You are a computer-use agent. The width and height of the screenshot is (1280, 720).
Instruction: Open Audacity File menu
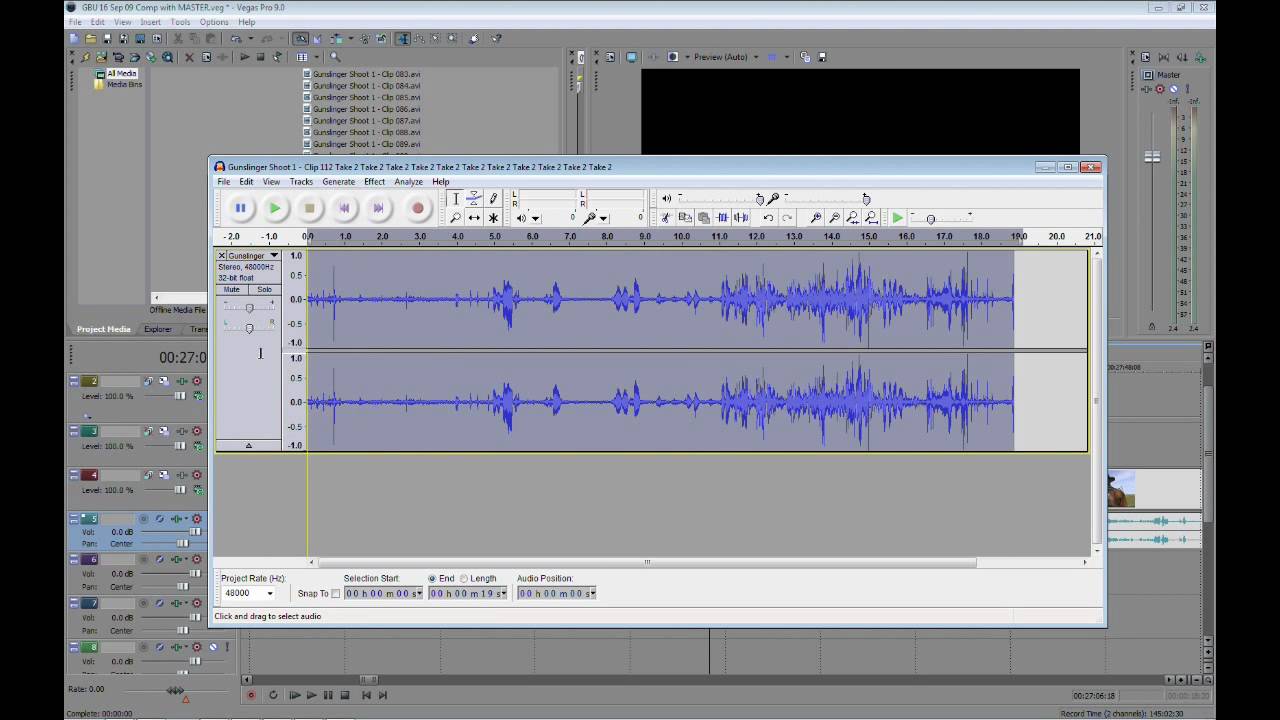click(x=224, y=182)
